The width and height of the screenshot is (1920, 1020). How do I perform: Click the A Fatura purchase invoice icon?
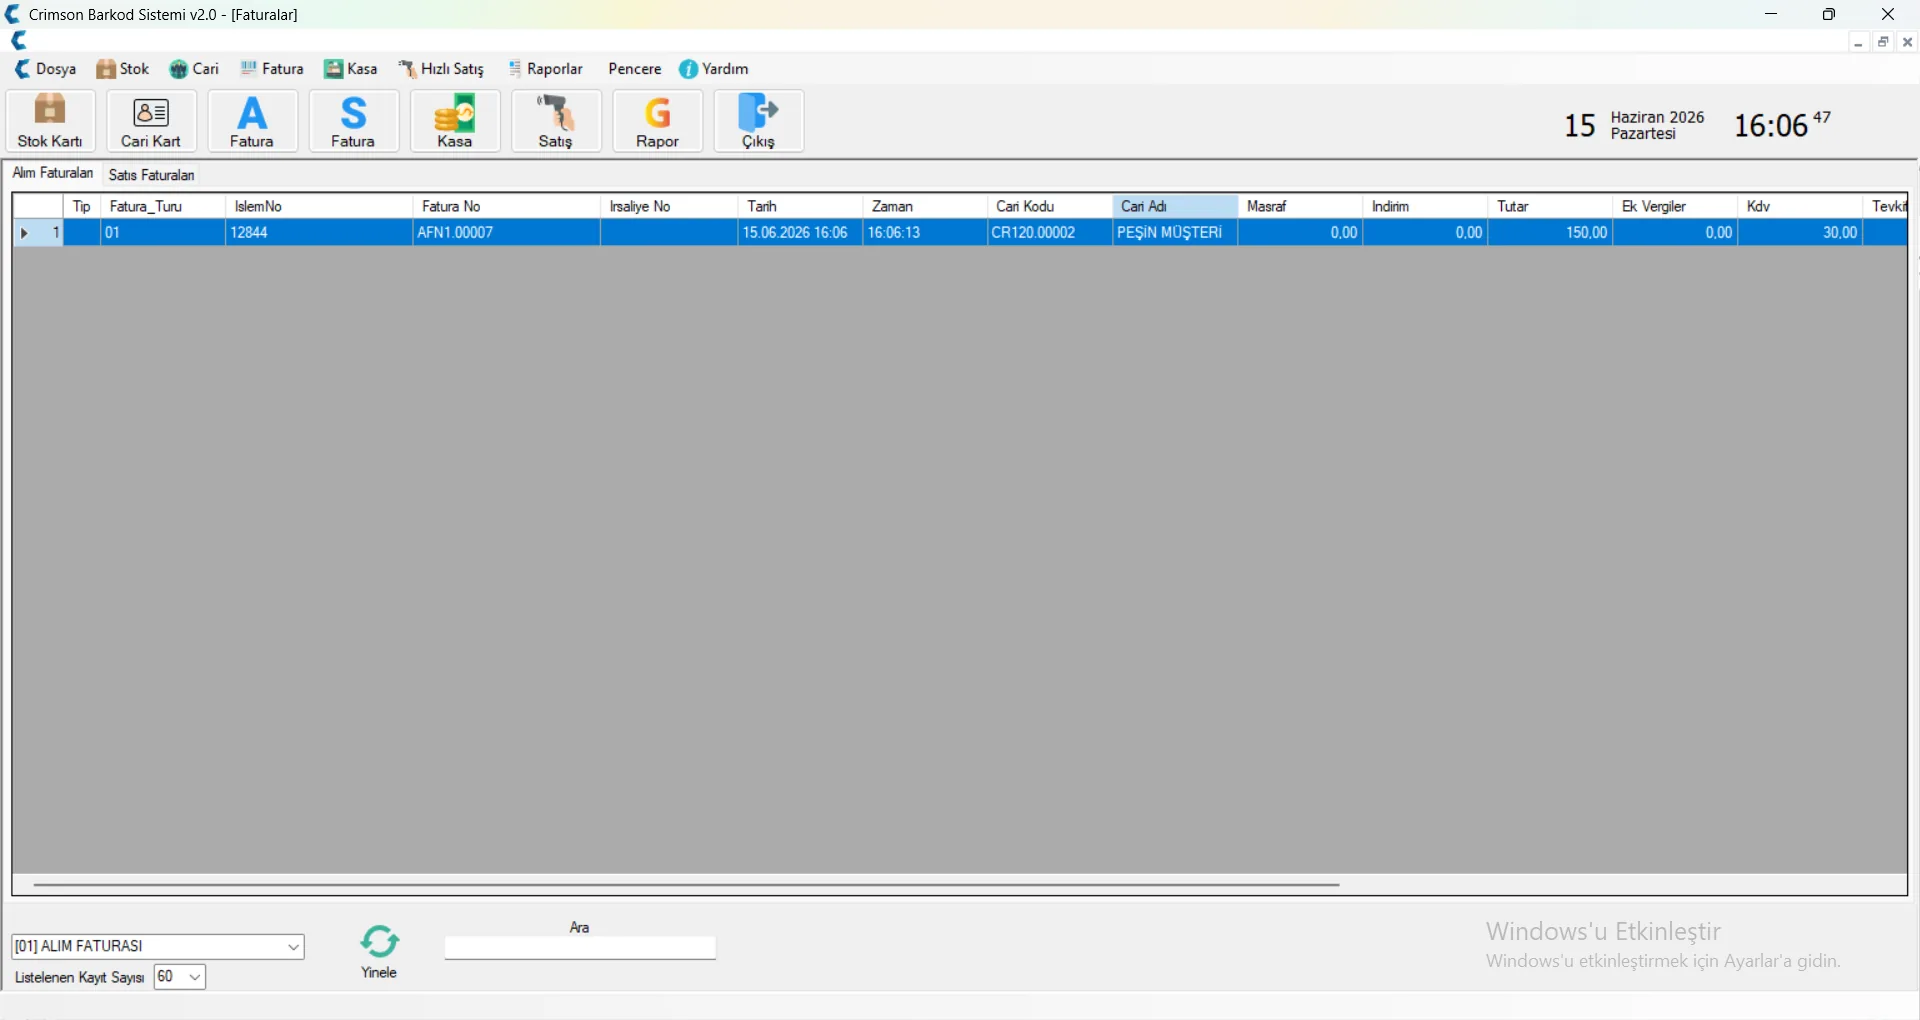[x=253, y=121]
